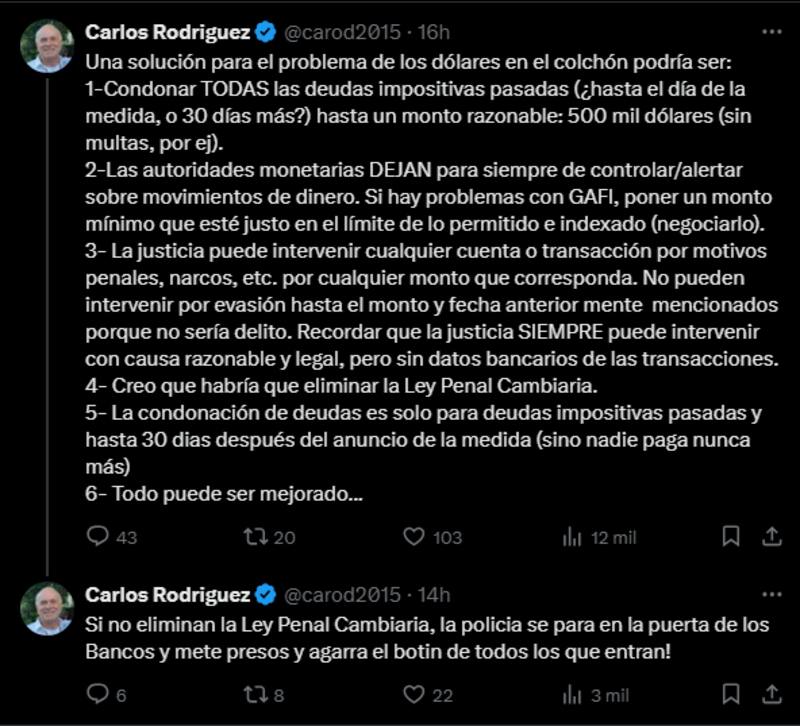Screen dimensions: 800x726
Task: Click the profile avatar on second tweet
Action: click(48, 608)
